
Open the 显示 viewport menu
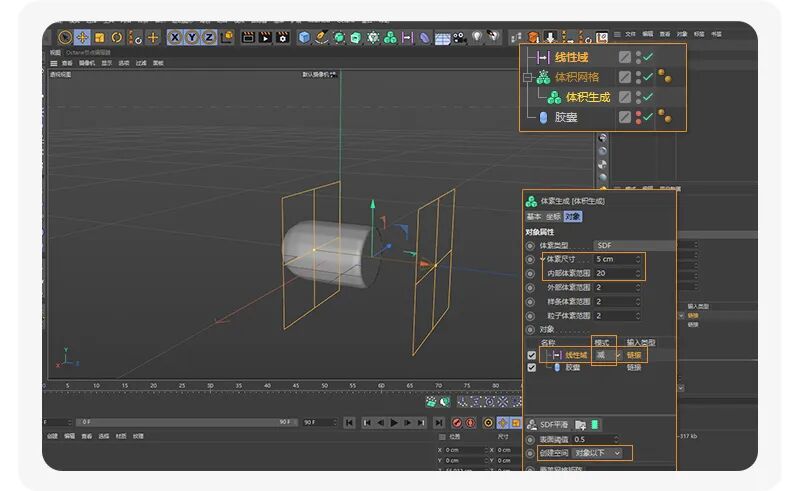click(x=106, y=63)
